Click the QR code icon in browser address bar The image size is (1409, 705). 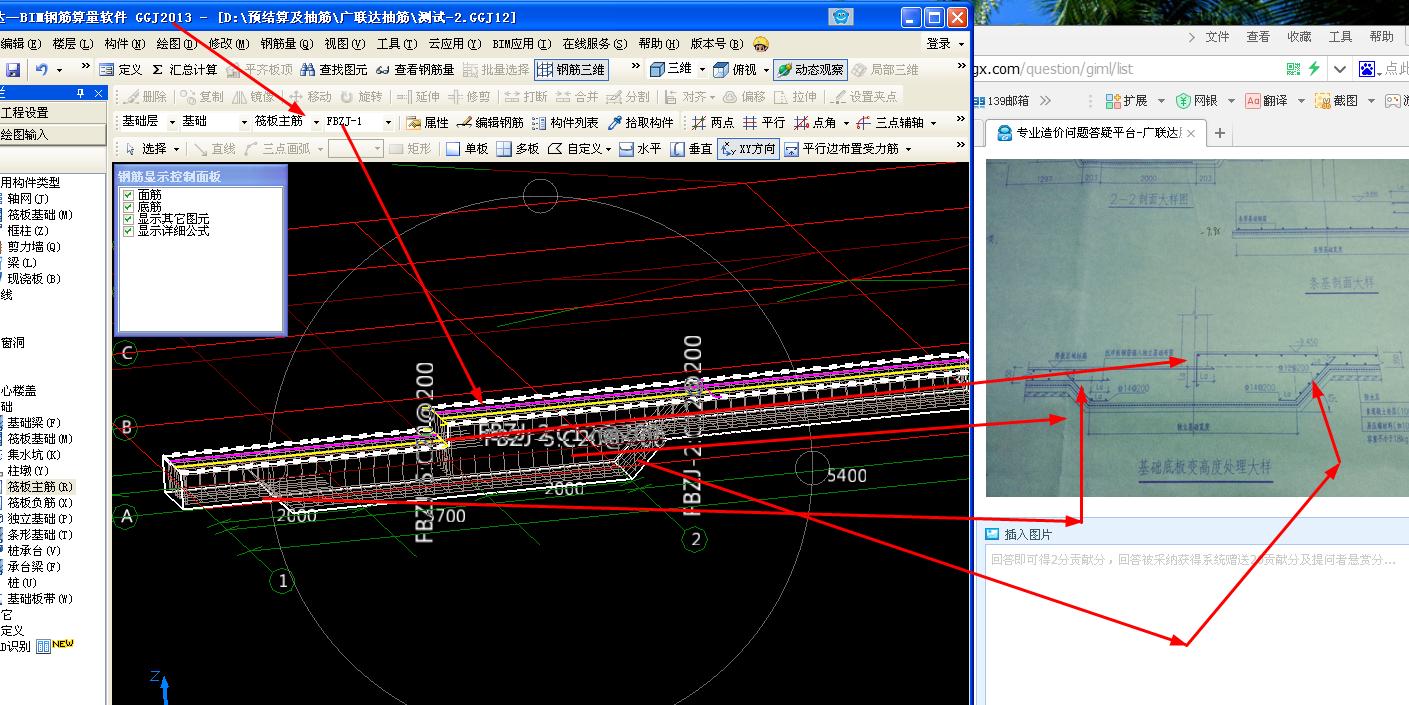pos(1293,69)
